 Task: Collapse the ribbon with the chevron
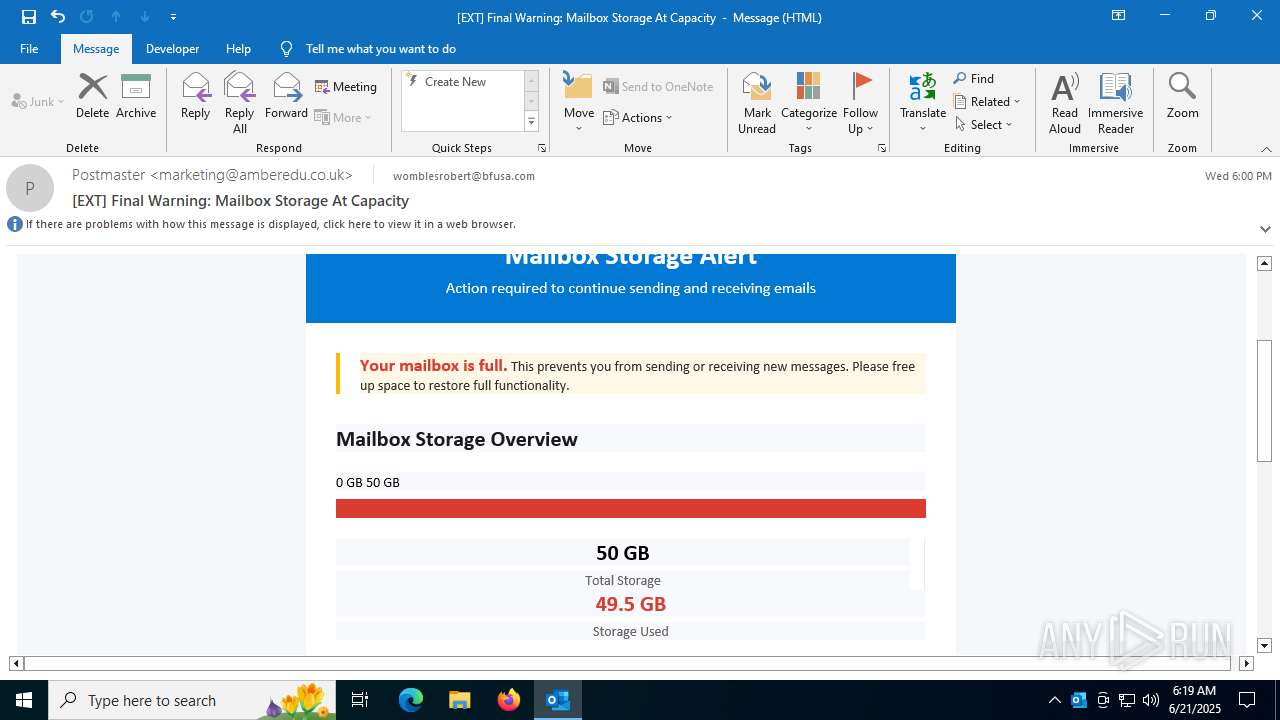point(1266,149)
